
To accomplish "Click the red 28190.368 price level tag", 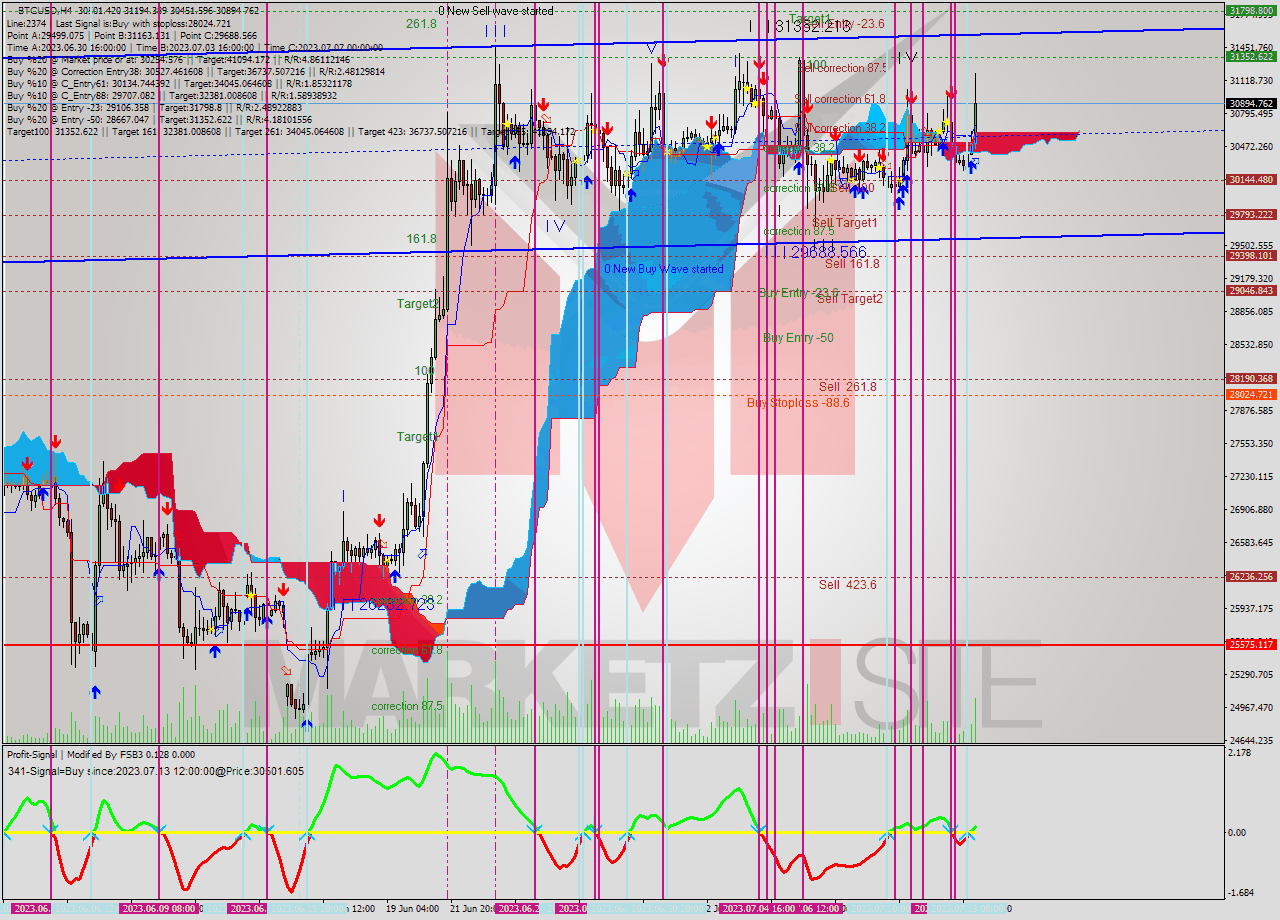I will [x=1251, y=379].
